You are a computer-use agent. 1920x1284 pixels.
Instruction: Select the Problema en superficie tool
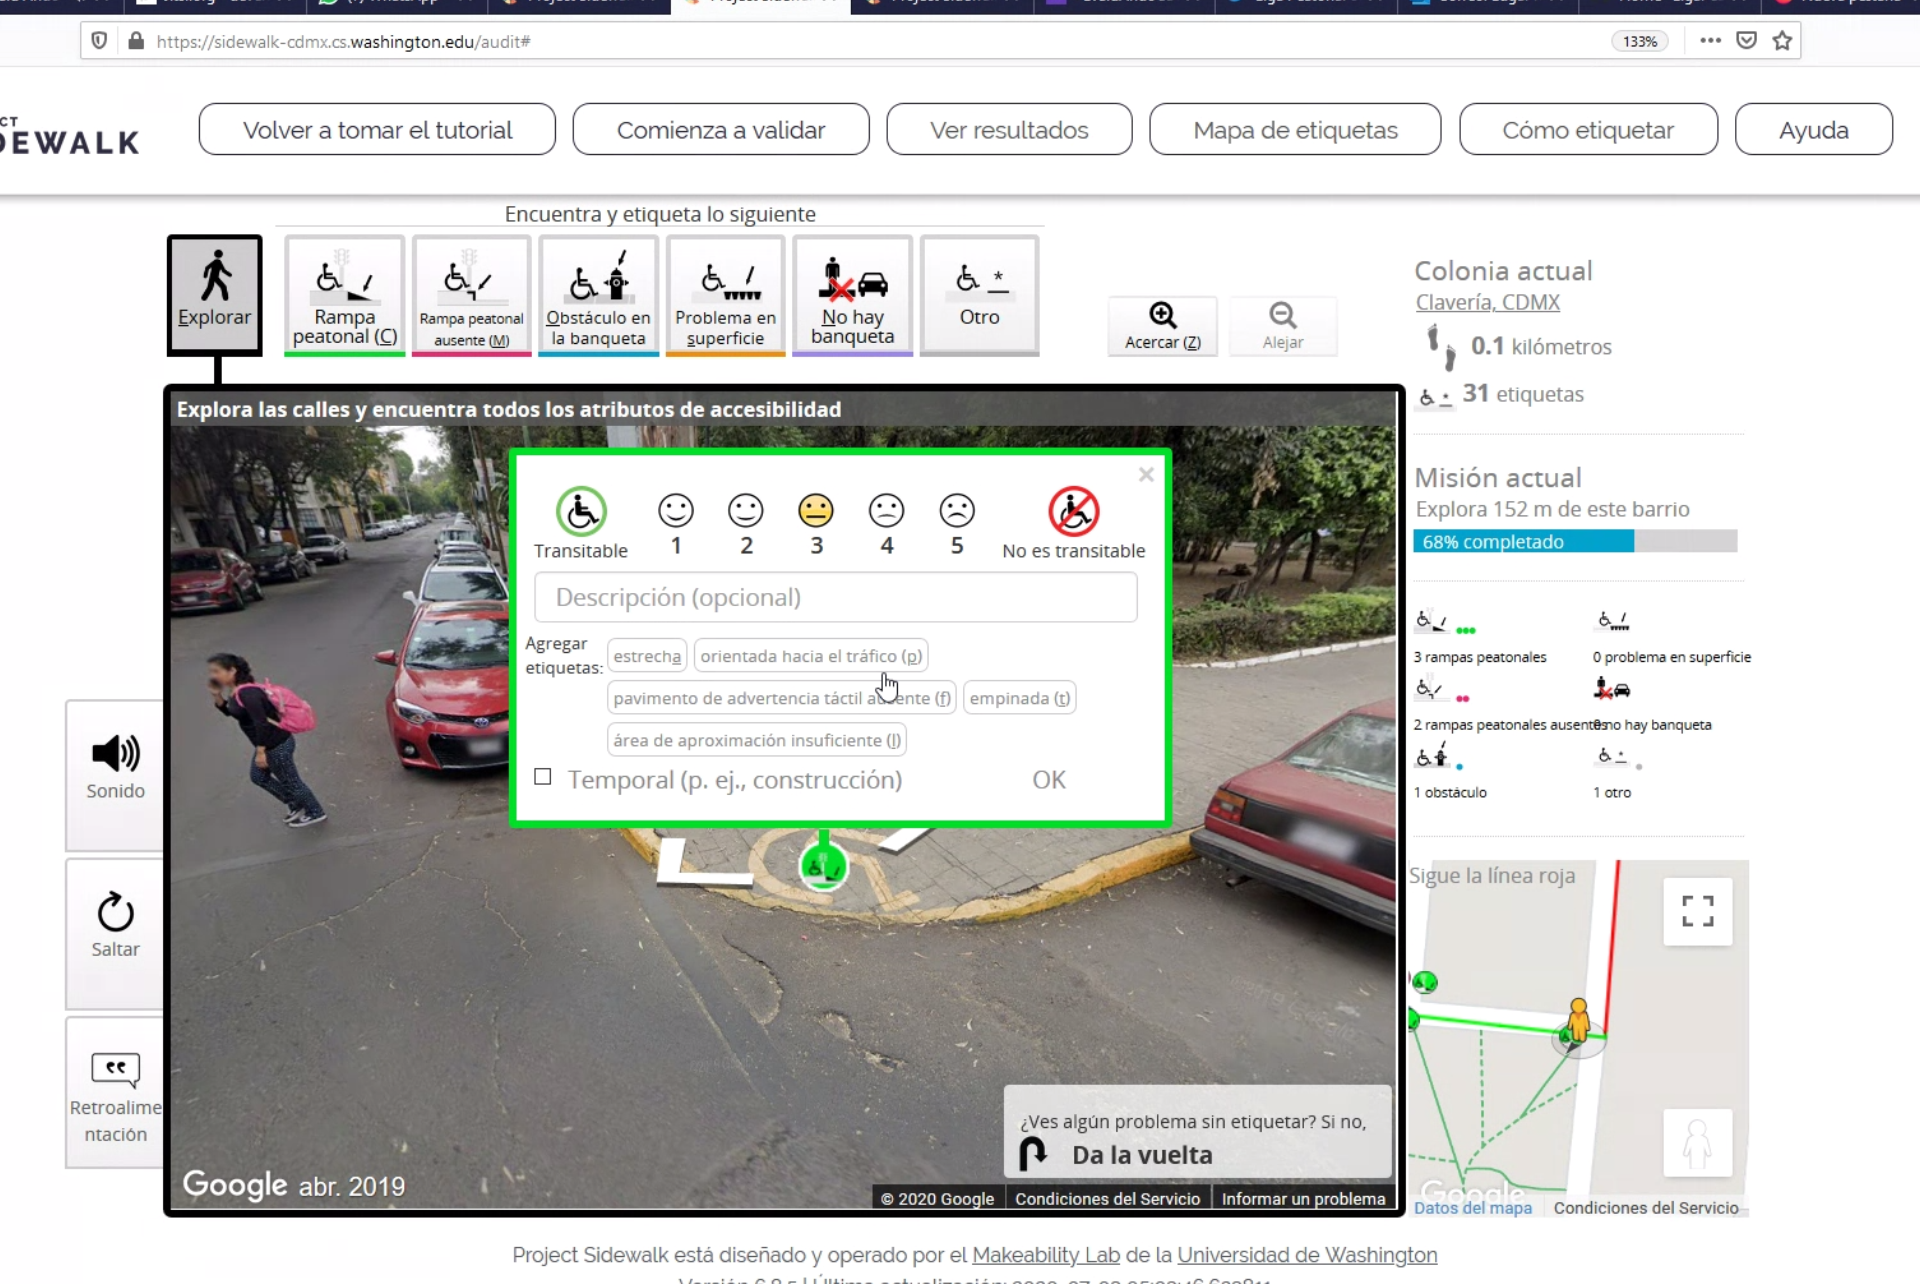725,294
